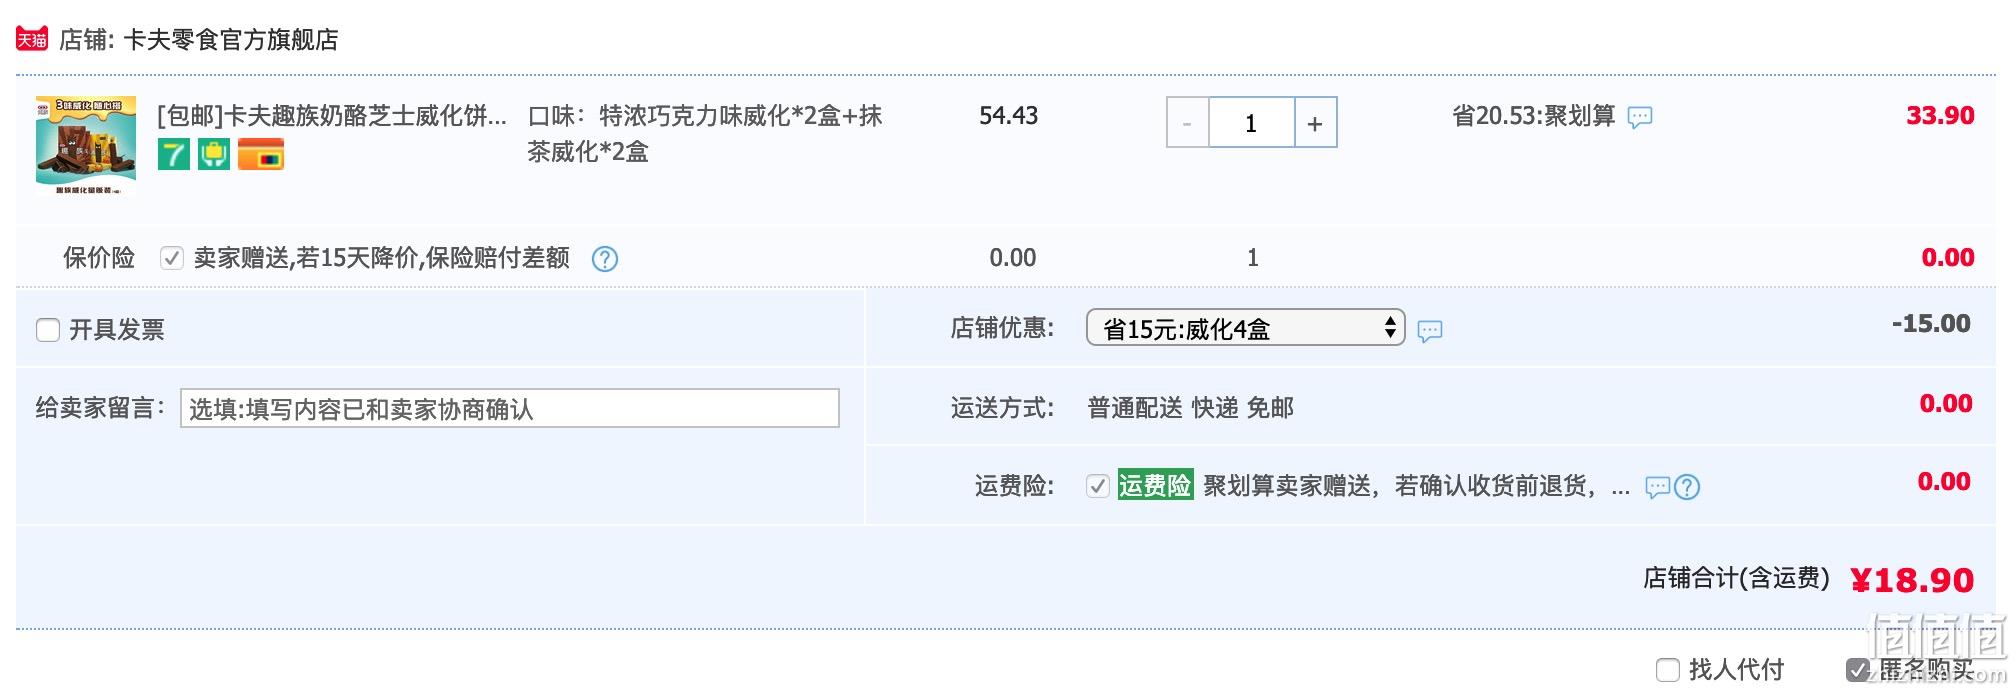The image size is (2016, 692).
Task: Open product title [包邮]卡夫趣族奶酪芝士威化饼
Action: coord(332,116)
